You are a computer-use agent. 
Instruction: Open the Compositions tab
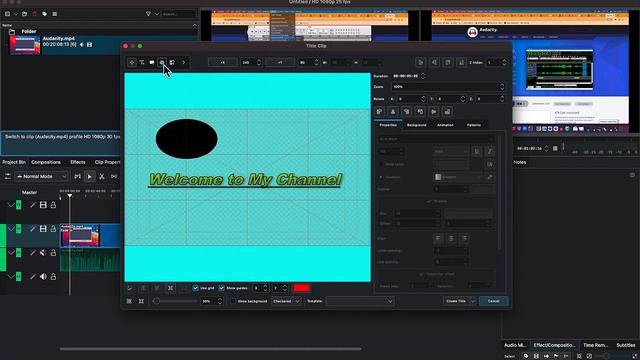pos(46,162)
